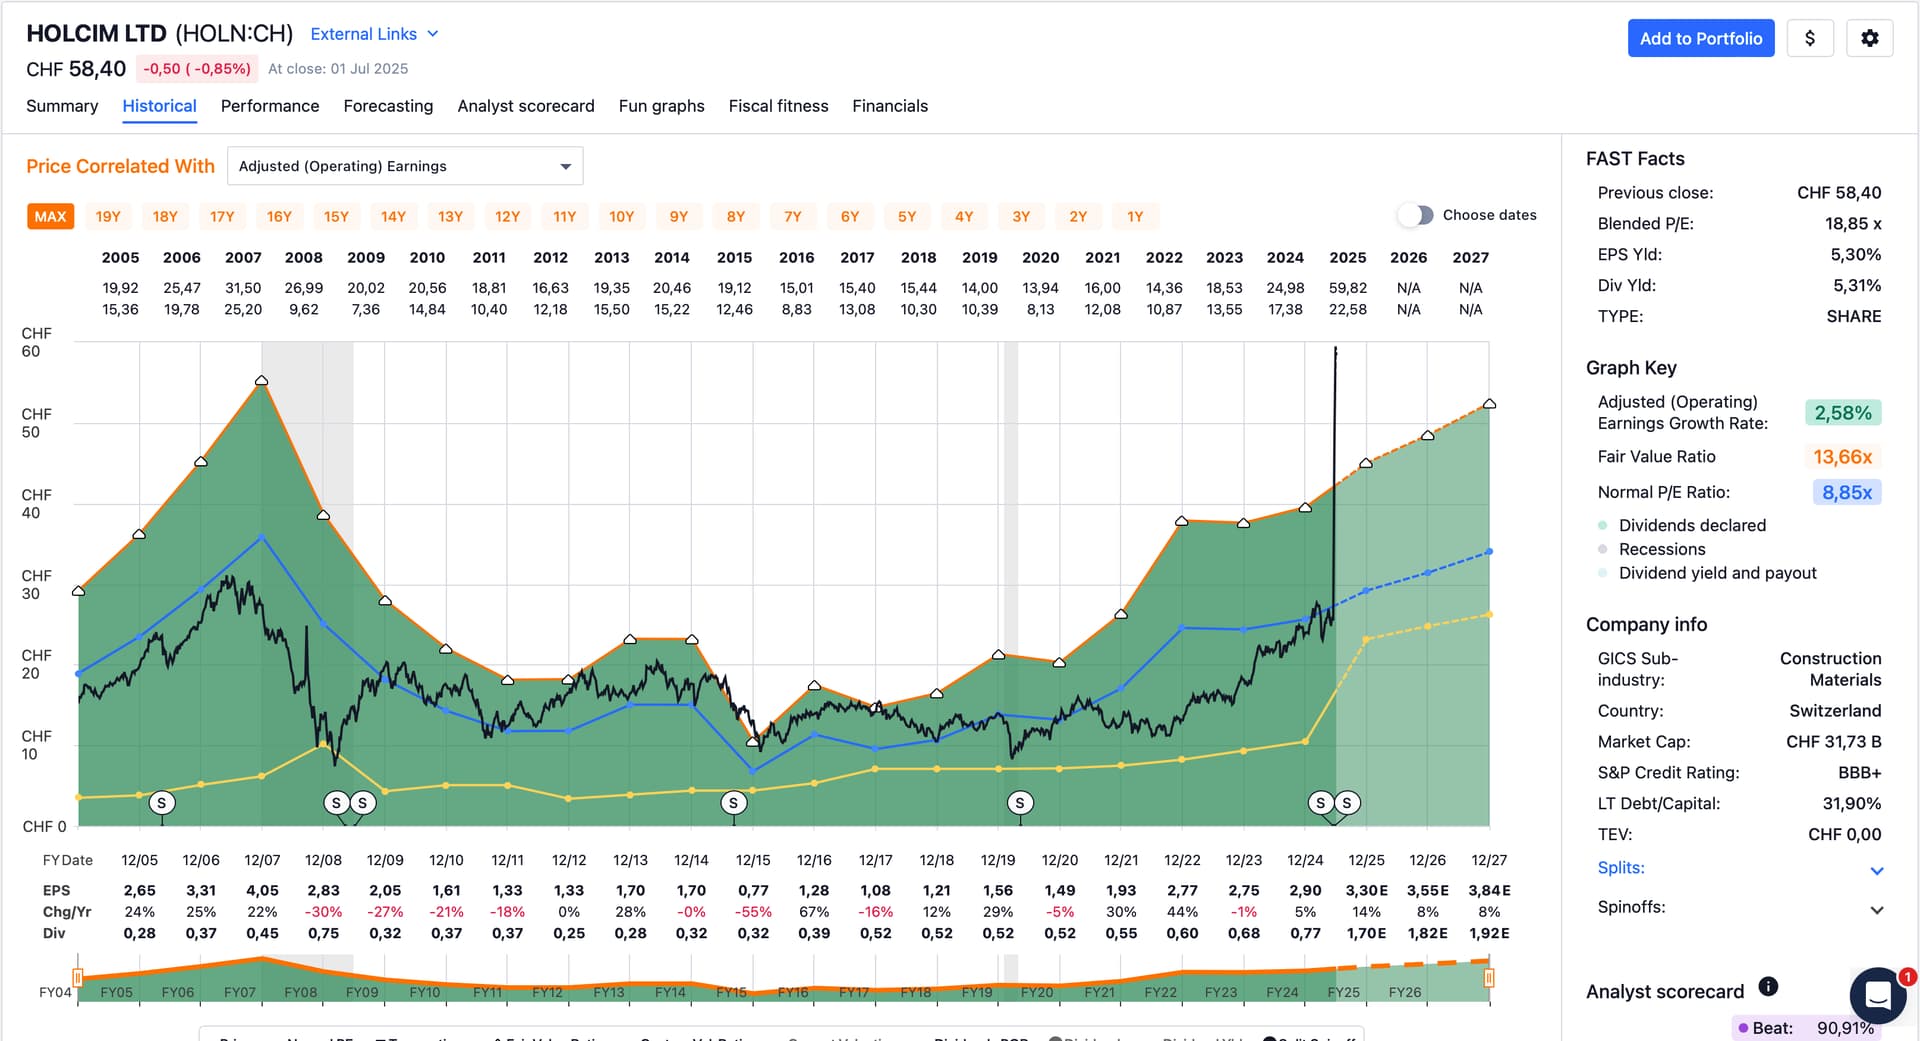Image resolution: width=1920 pixels, height=1041 pixels.
Task: Open the currency dollar-sign button
Action: pos(1809,38)
